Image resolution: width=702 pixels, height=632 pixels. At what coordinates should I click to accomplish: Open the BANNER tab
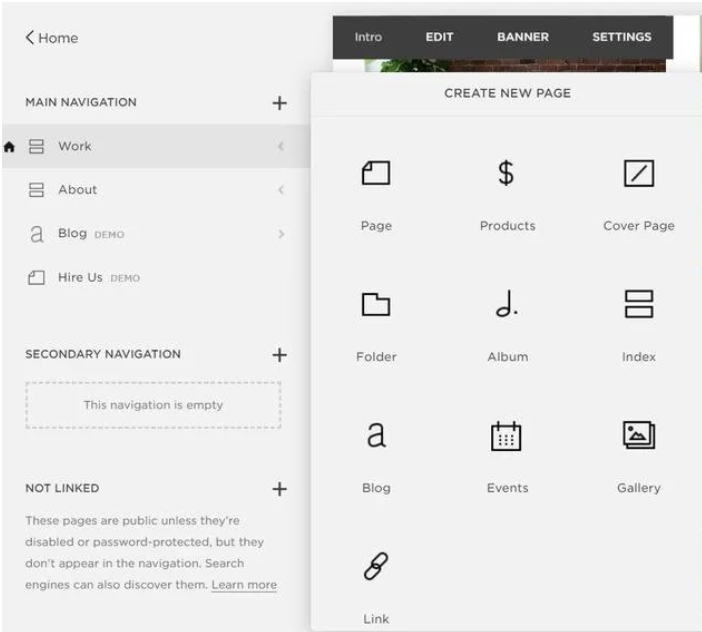point(522,37)
